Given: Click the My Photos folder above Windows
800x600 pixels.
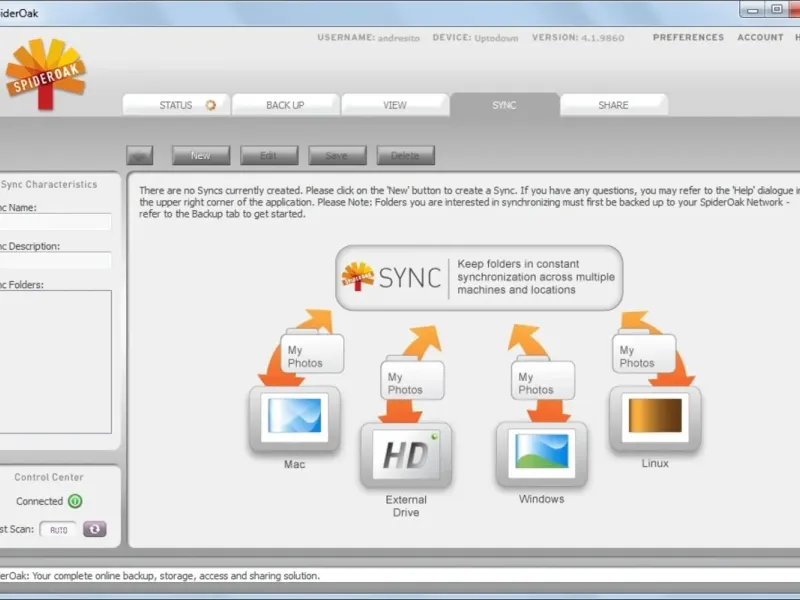Looking at the screenshot, I should tap(542, 380).
